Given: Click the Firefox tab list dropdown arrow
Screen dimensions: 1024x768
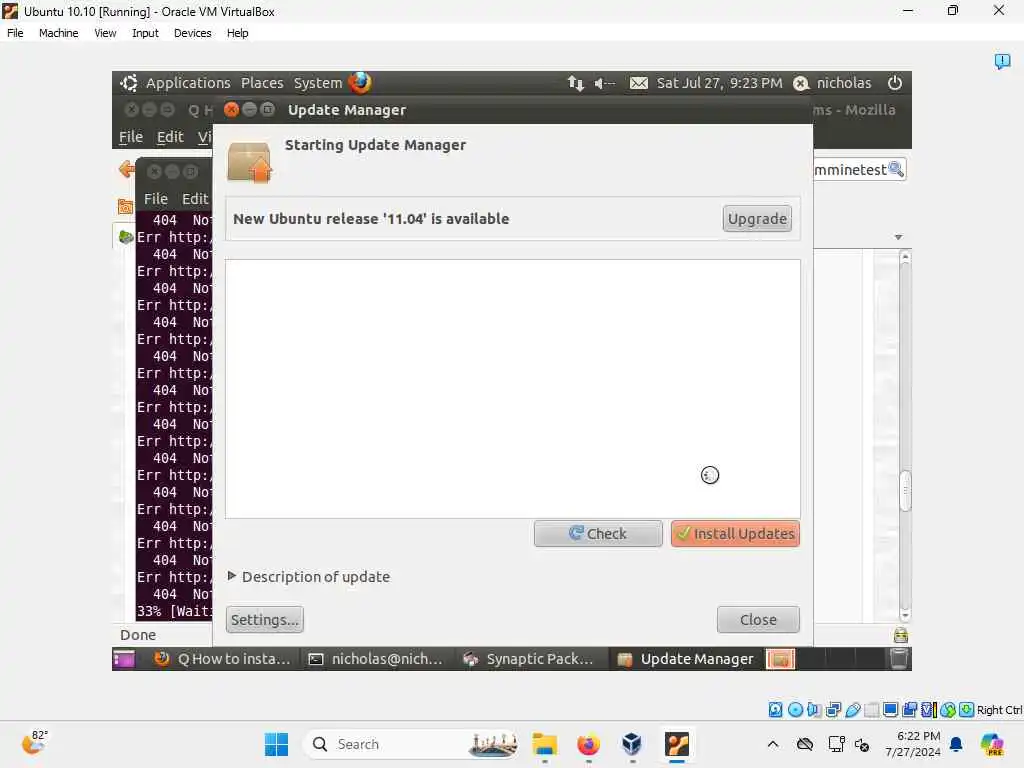Looking at the screenshot, I should [899, 237].
